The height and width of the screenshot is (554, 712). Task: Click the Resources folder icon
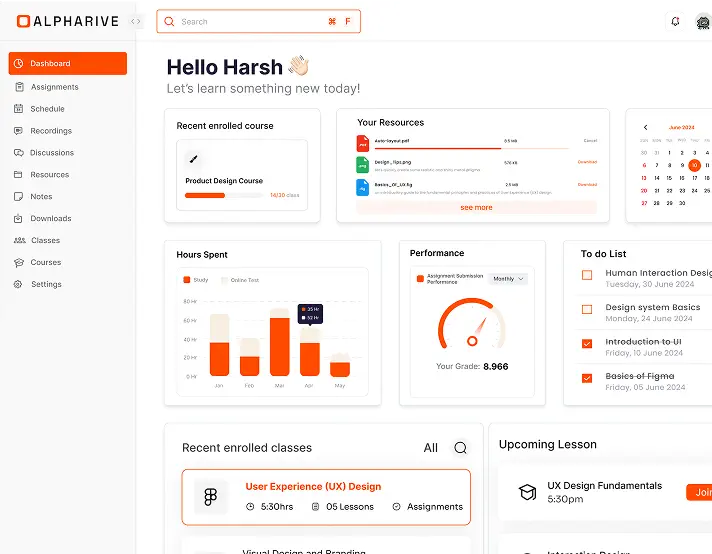18,174
